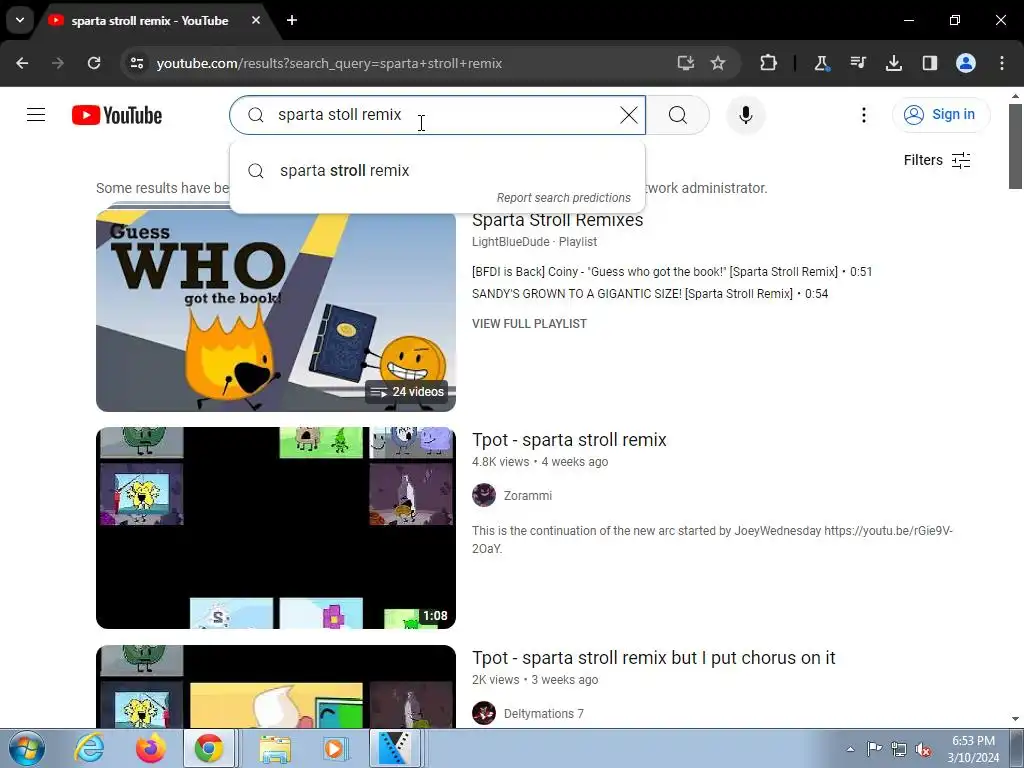
Task: Open the media control icon in toolbar
Action: (857, 63)
